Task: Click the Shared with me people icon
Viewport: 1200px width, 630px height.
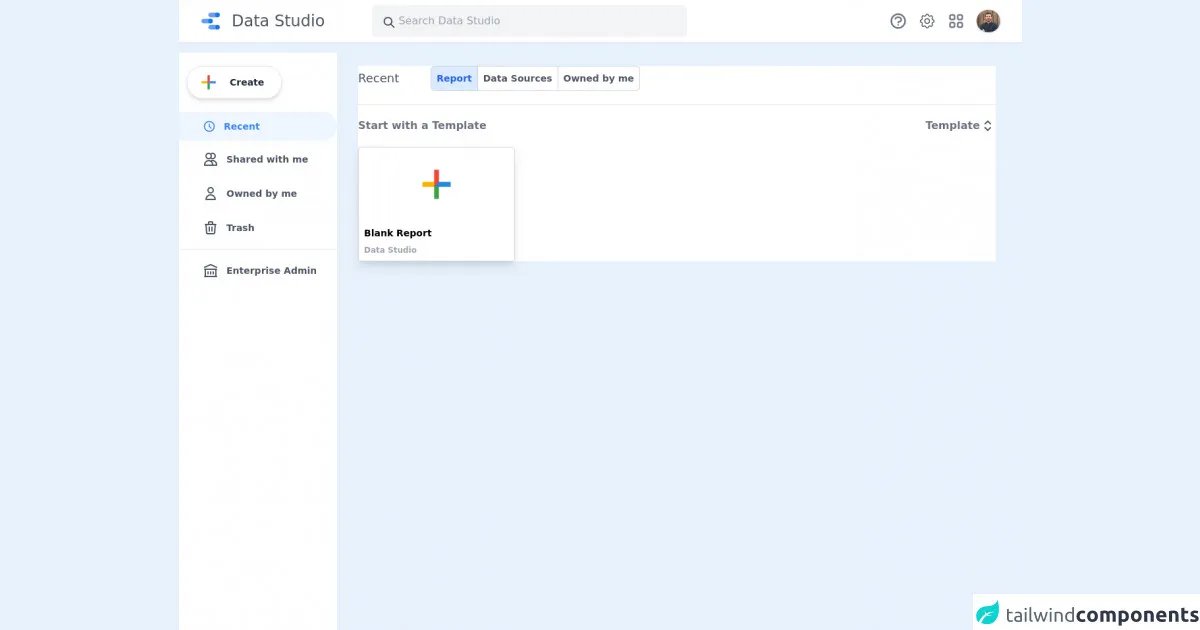Action: pyautogui.click(x=210, y=160)
